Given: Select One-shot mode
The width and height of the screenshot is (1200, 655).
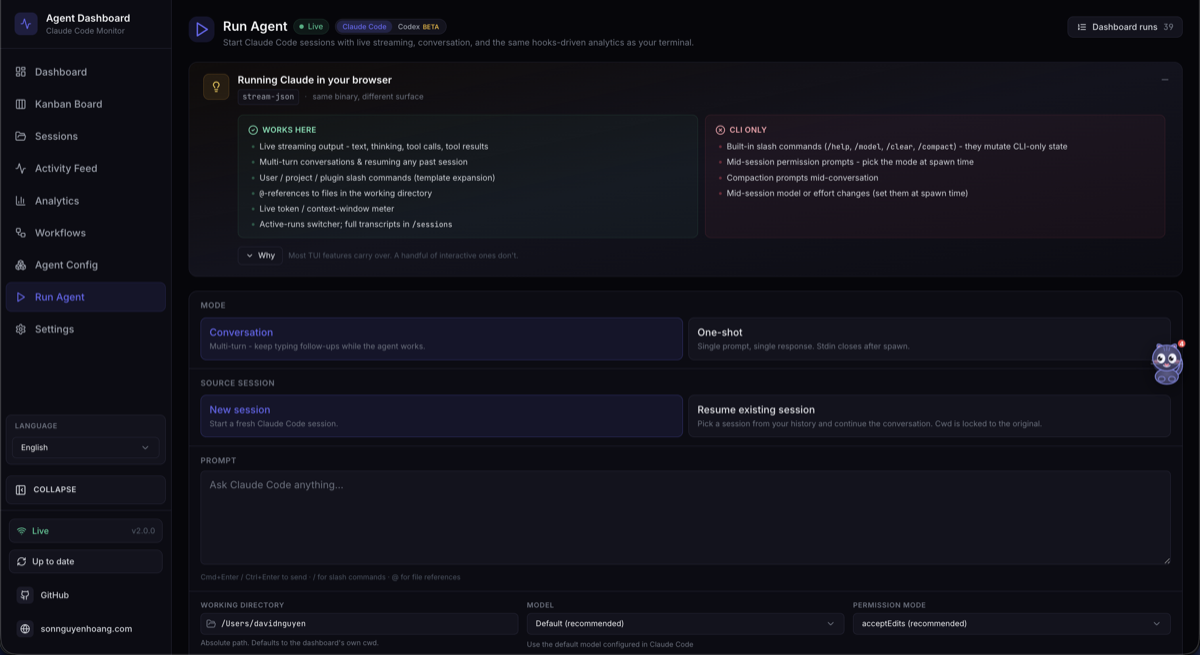Looking at the screenshot, I should 929,339.
